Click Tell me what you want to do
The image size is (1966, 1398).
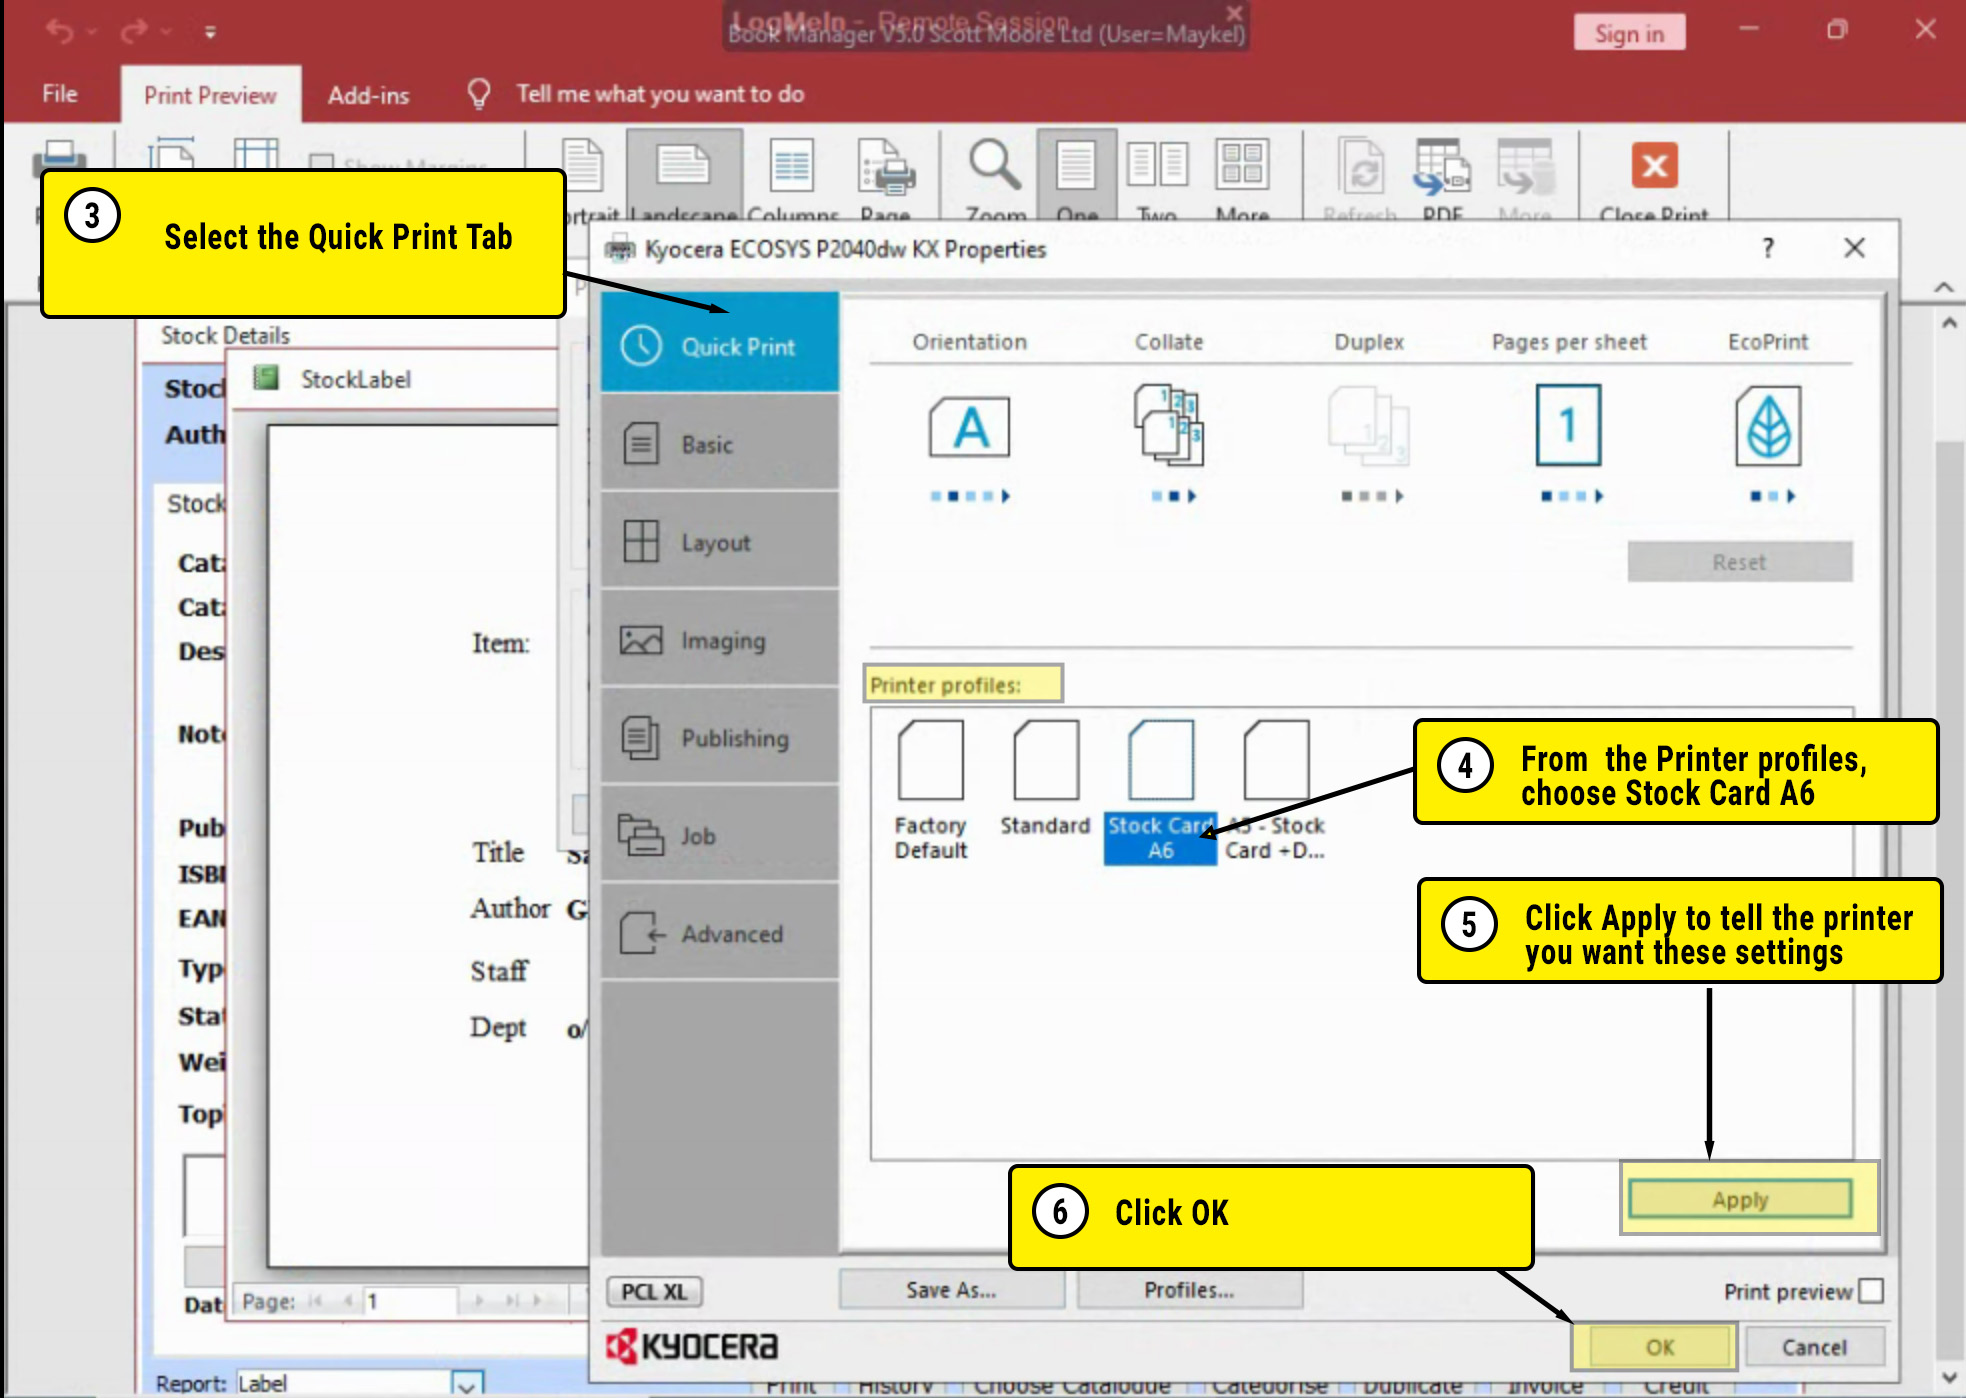[660, 94]
